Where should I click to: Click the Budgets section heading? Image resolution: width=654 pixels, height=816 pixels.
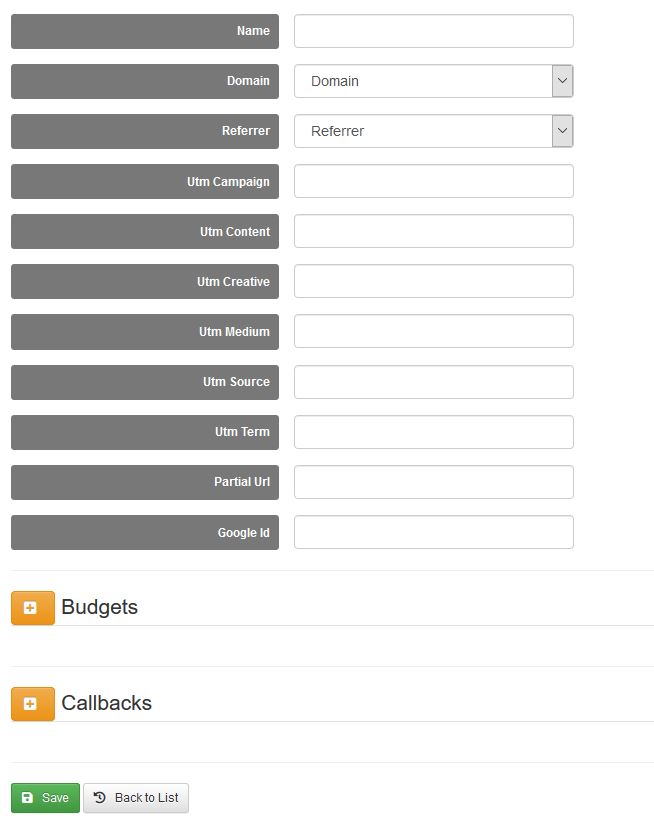99,607
